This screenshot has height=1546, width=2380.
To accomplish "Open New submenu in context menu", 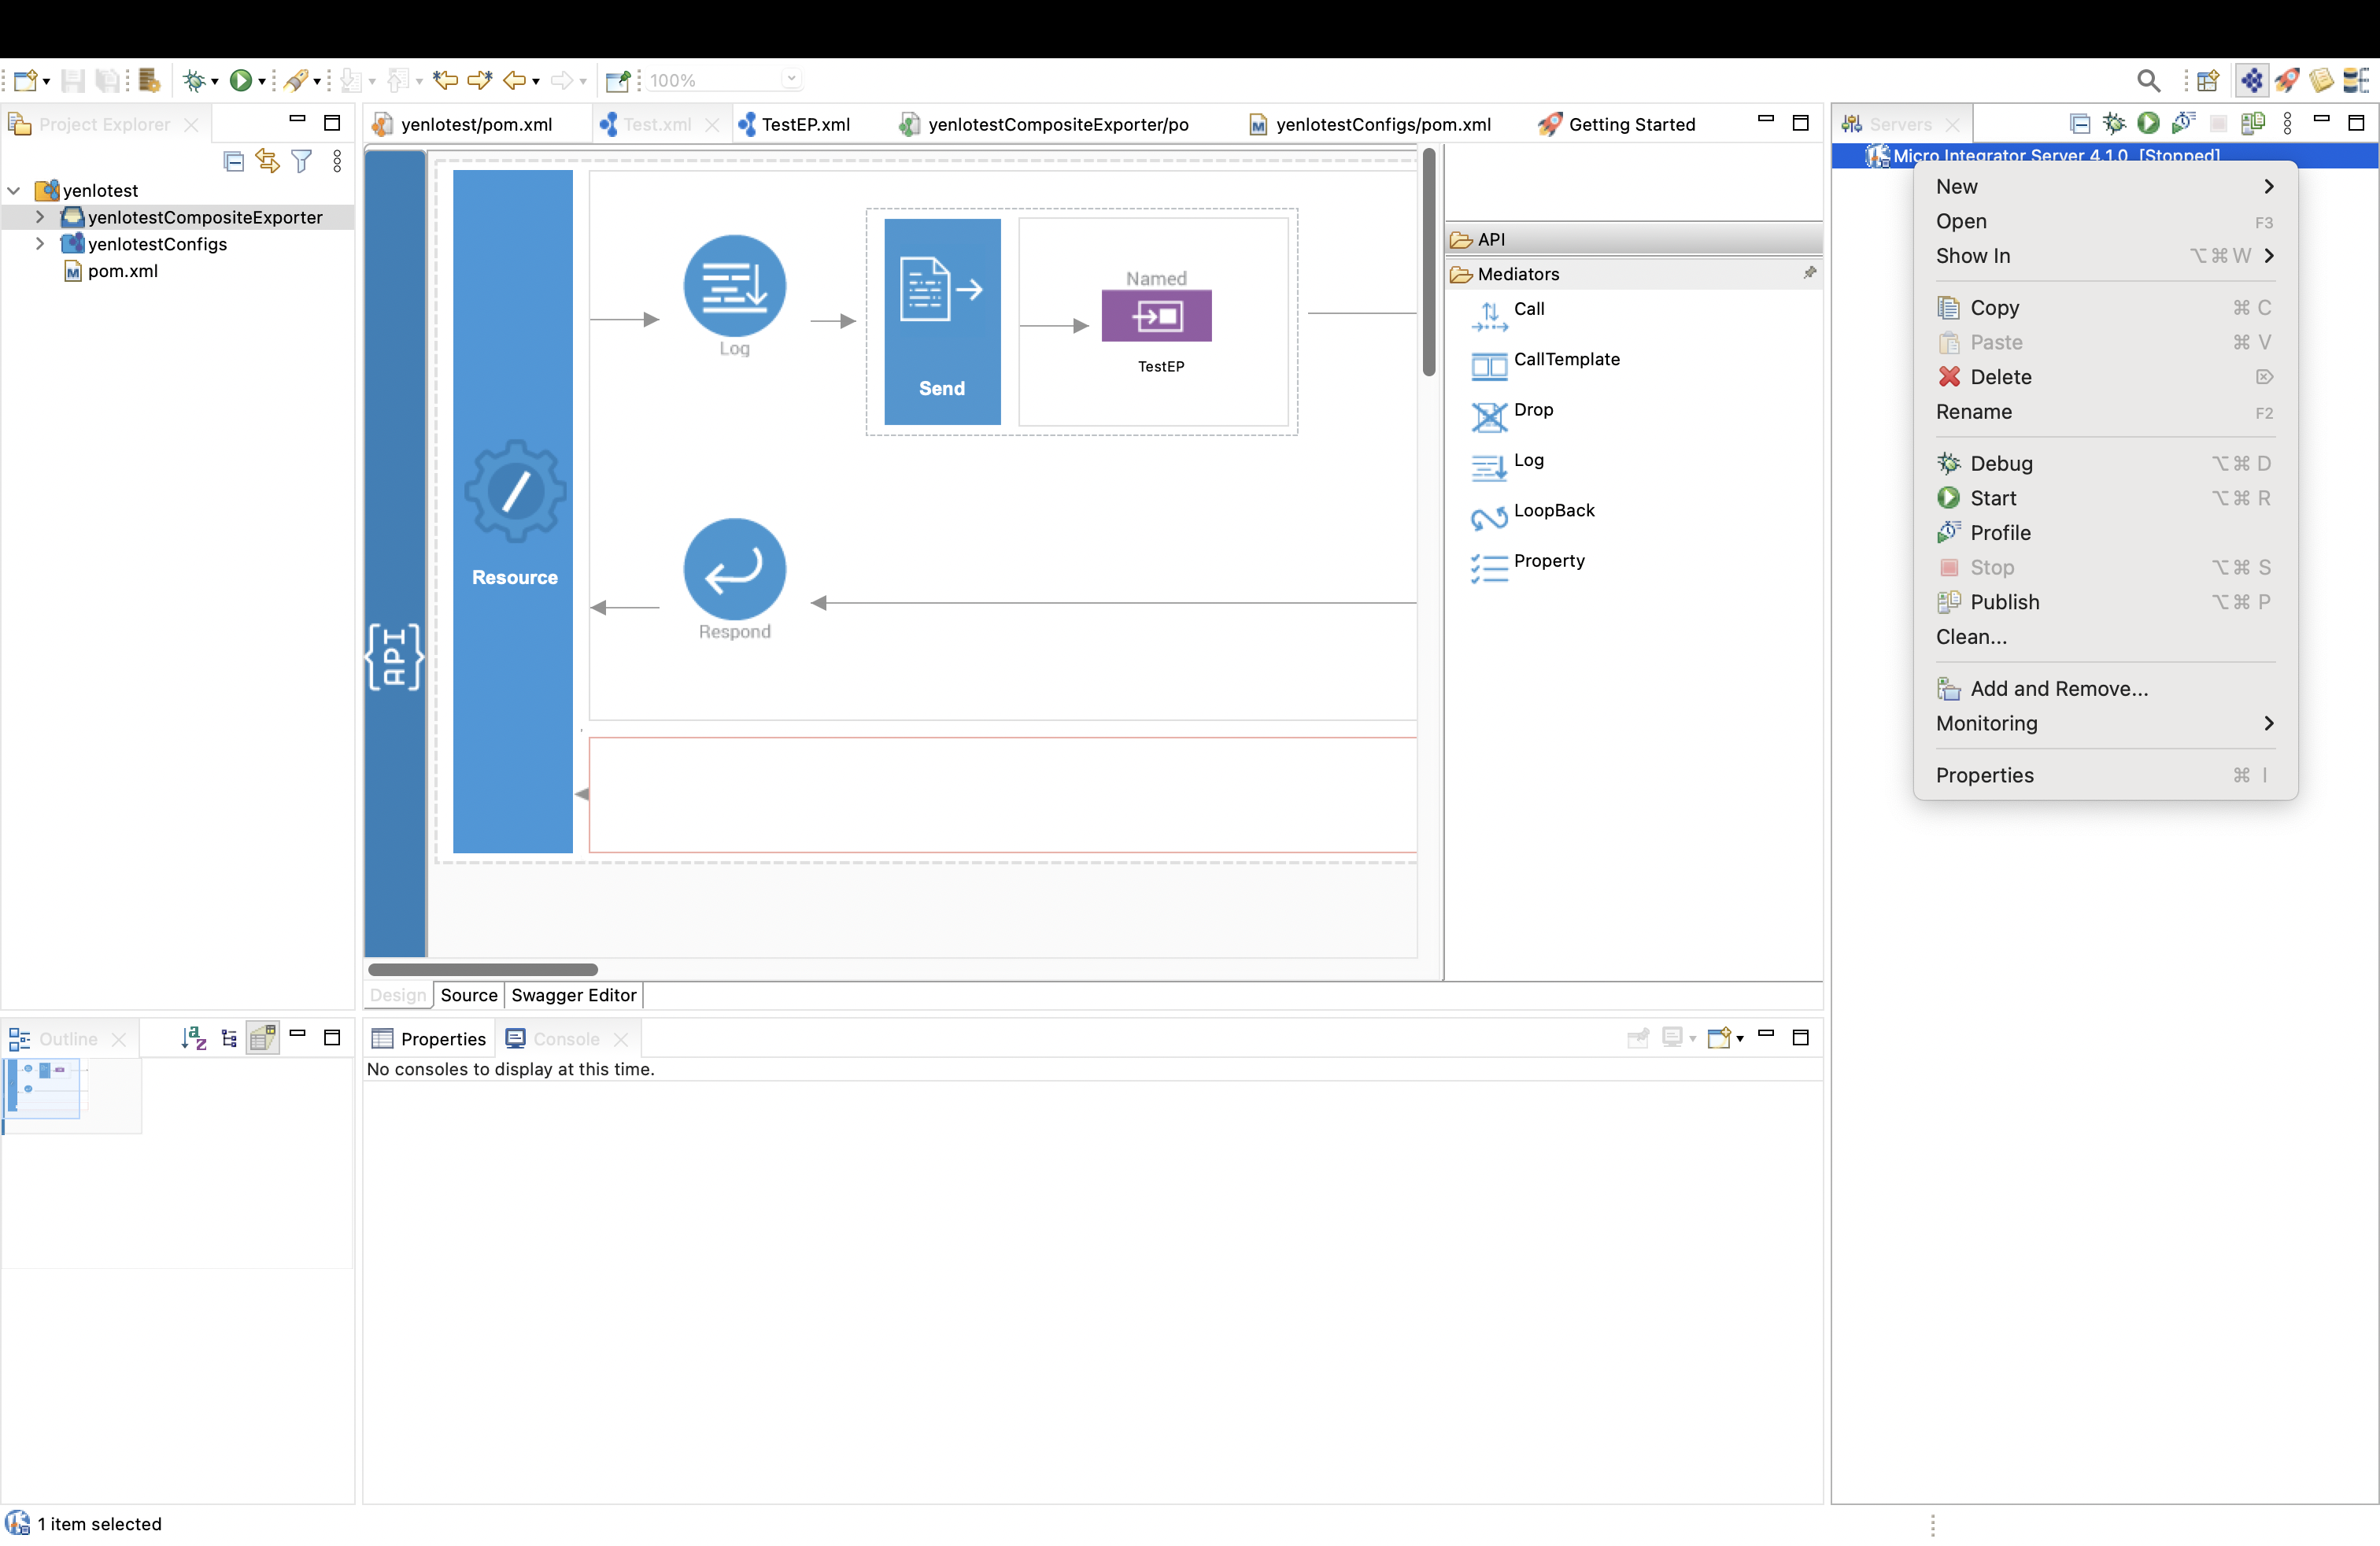I will tap(2104, 187).
